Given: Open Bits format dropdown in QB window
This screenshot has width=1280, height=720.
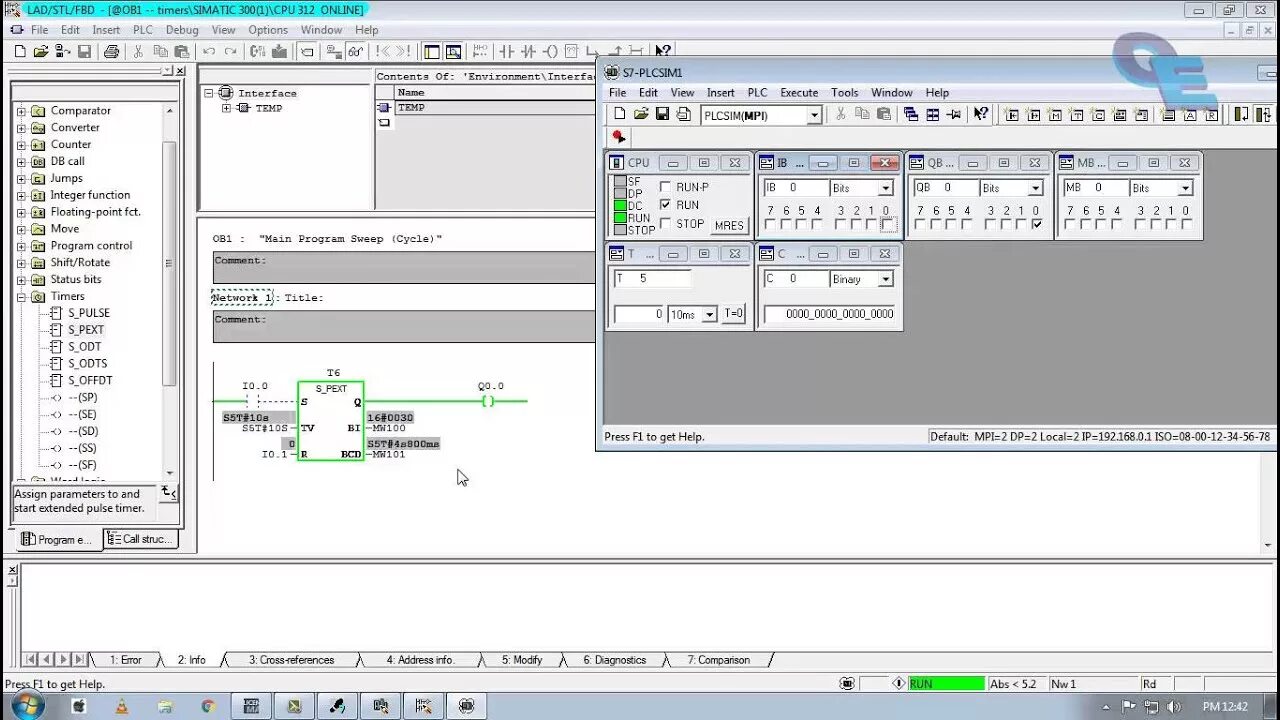Looking at the screenshot, I should [1035, 188].
